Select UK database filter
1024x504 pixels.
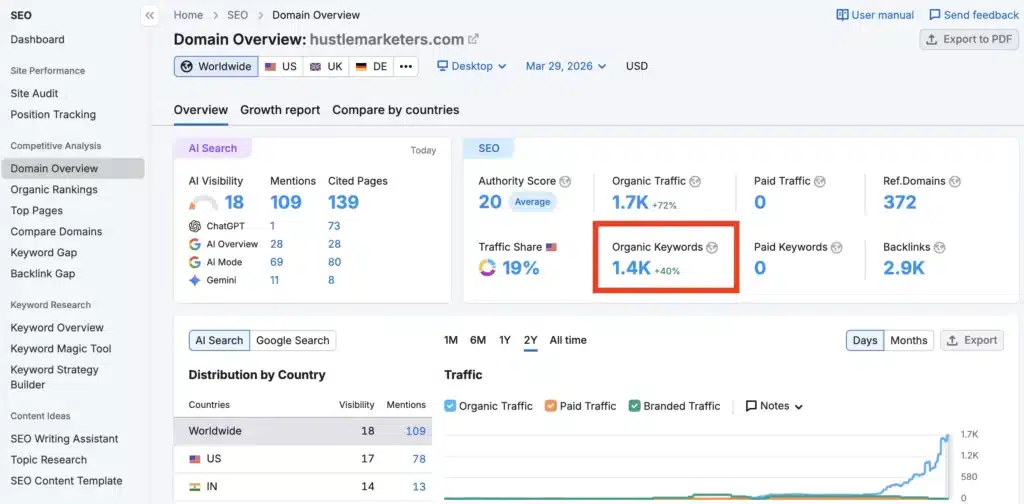click(326, 67)
